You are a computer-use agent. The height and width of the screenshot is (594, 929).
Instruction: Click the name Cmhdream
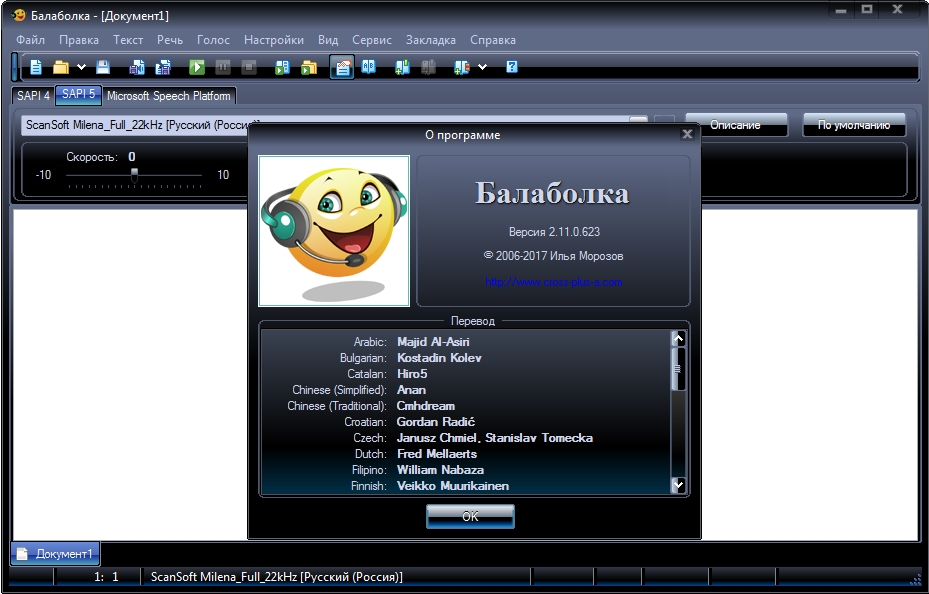coord(425,406)
